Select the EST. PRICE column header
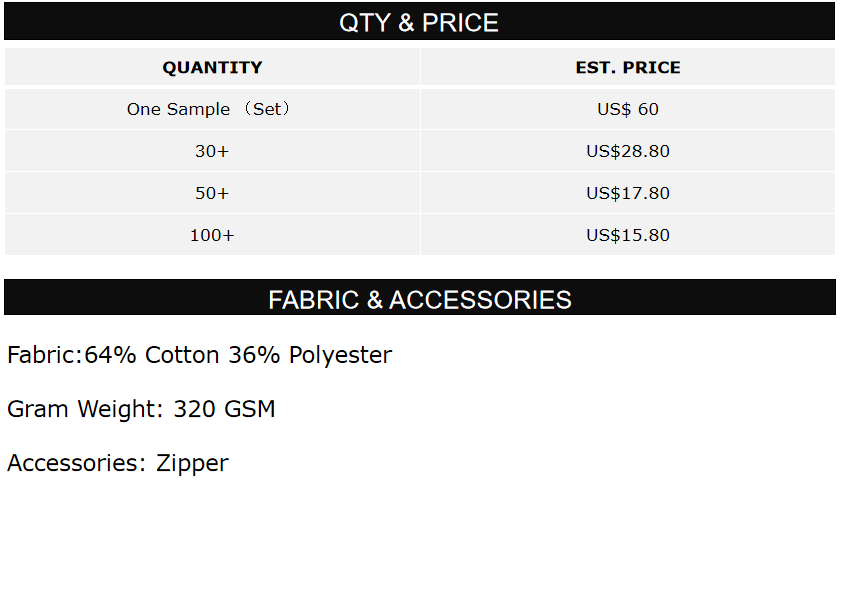The width and height of the screenshot is (841, 597). [628, 68]
